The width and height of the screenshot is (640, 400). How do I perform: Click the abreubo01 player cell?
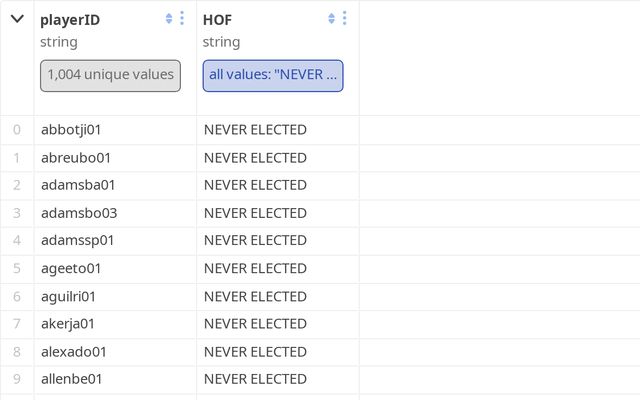76,157
